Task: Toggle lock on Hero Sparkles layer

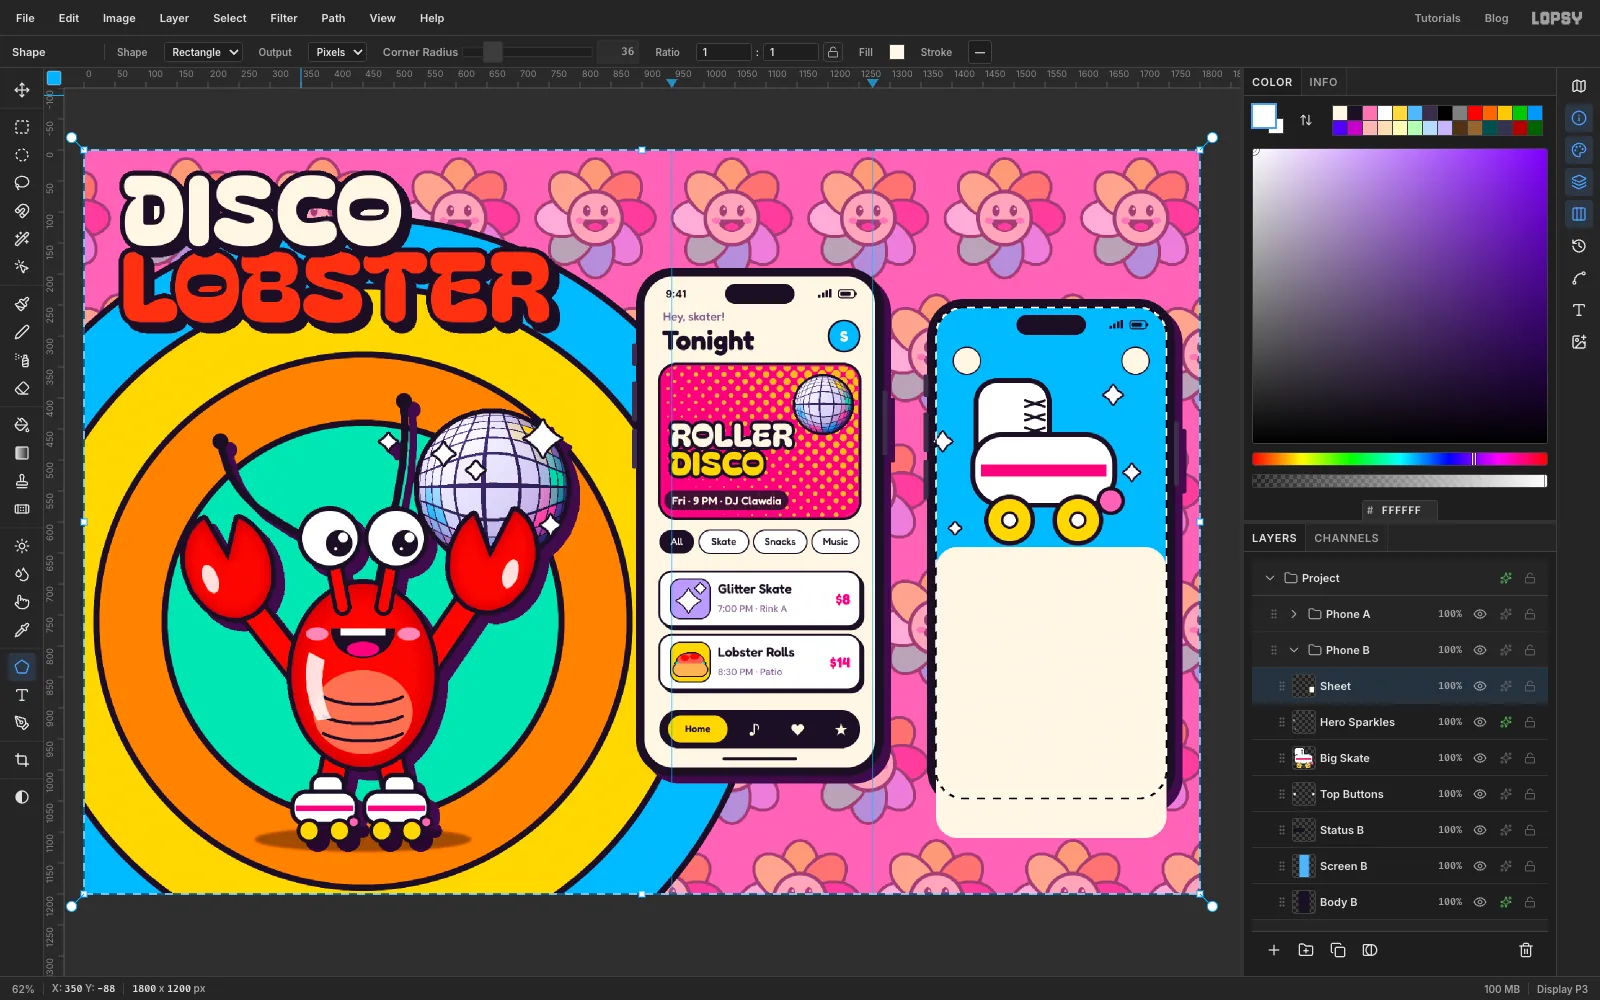Action: [x=1530, y=722]
